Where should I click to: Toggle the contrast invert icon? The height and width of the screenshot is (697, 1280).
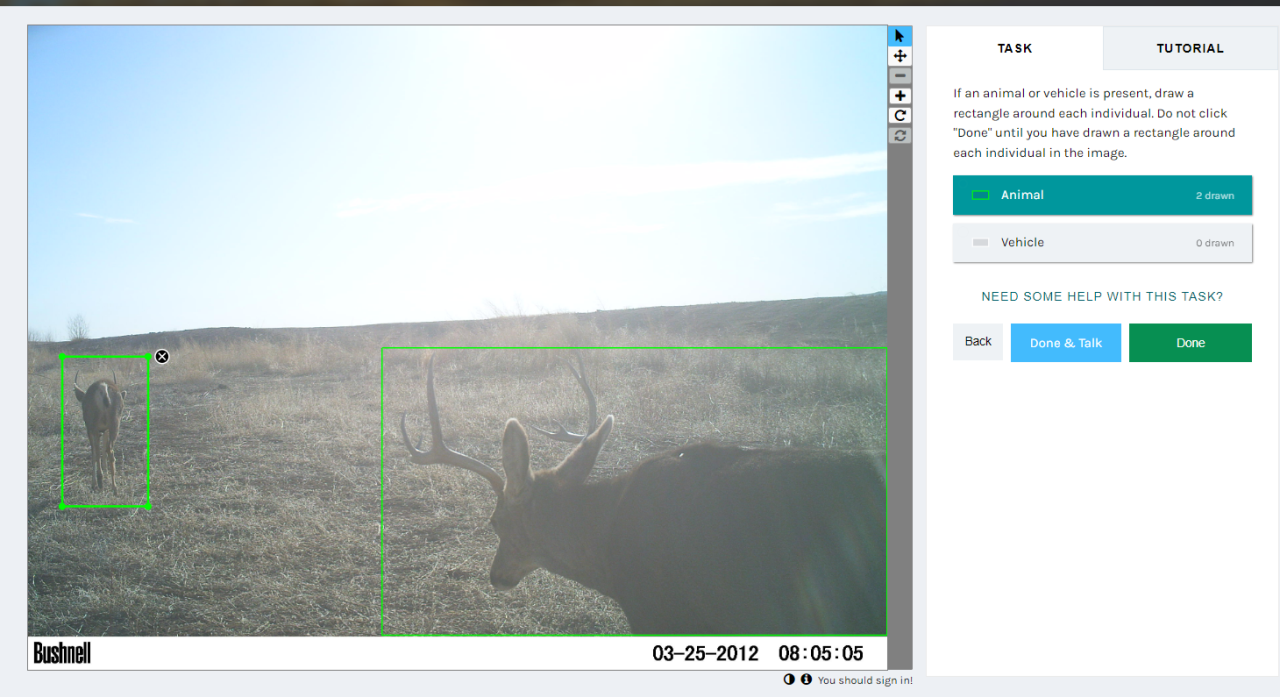[789, 679]
